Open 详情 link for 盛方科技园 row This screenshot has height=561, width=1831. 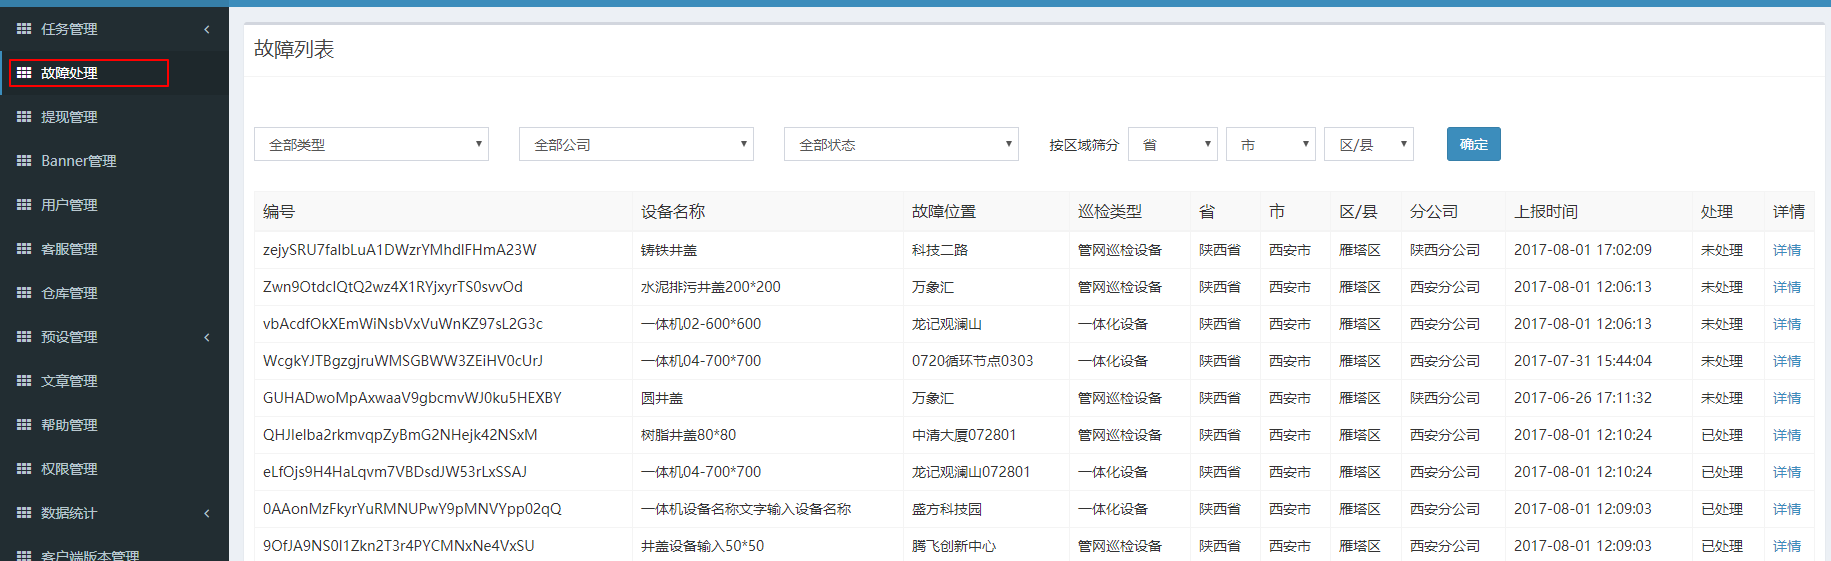[x=1787, y=509]
